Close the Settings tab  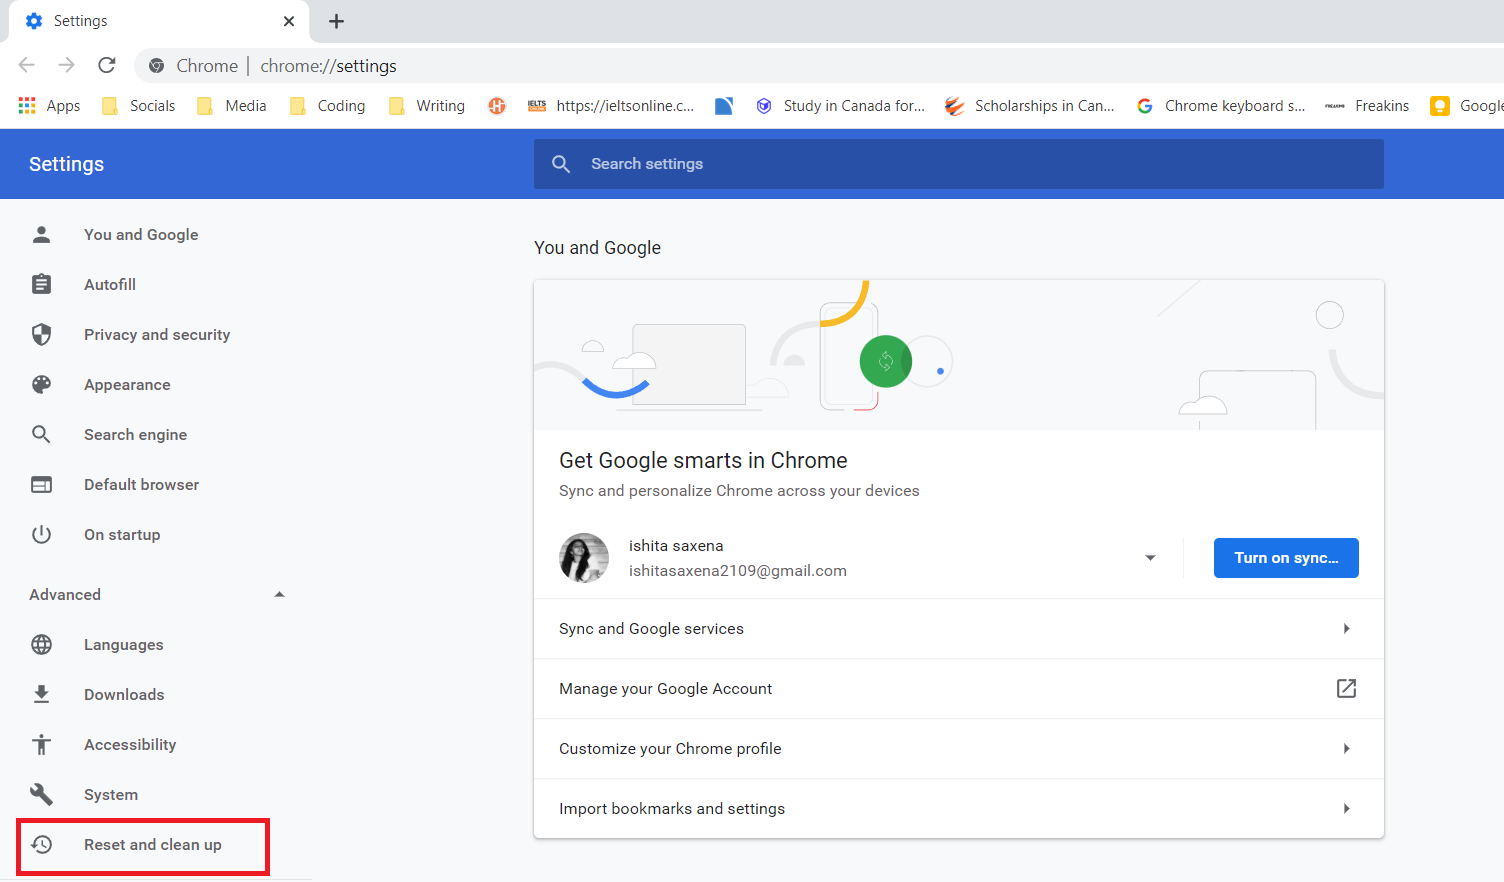tap(289, 21)
